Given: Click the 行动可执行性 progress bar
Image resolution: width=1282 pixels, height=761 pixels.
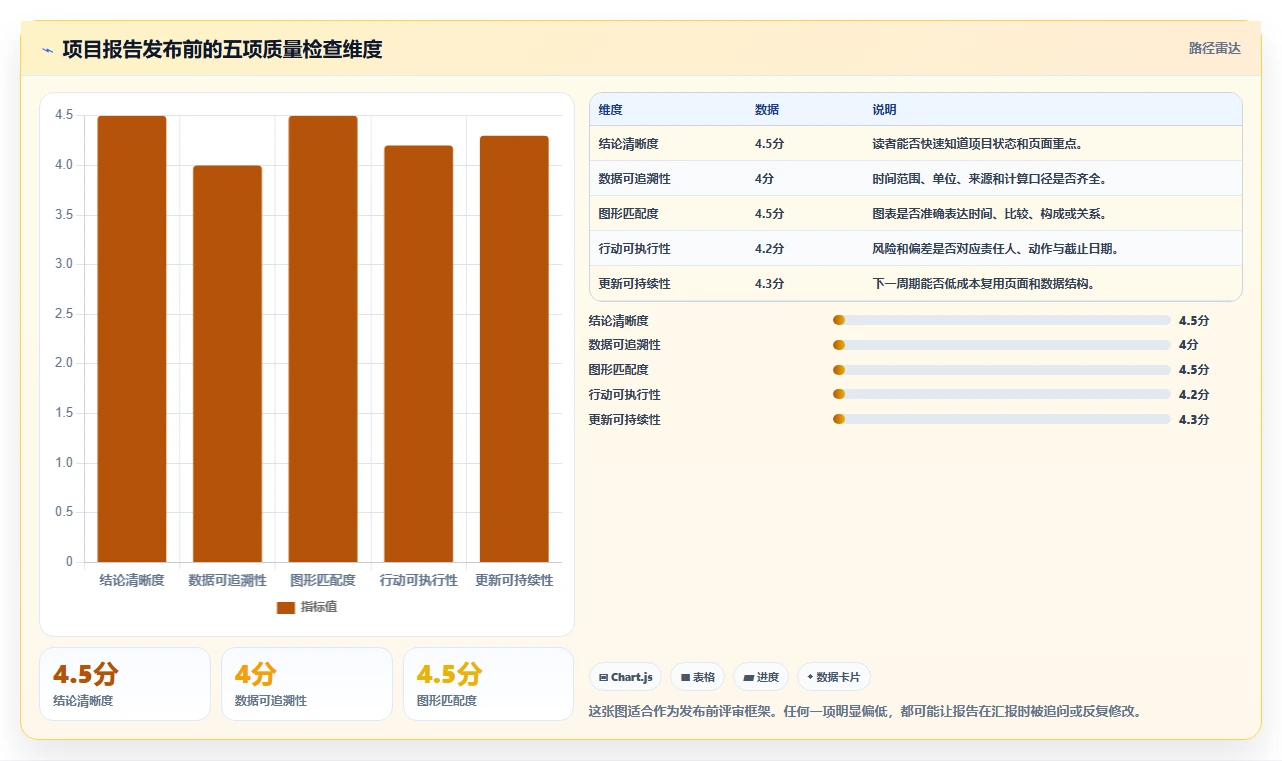Looking at the screenshot, I should pyautogui.click(x=1001, y=395).
